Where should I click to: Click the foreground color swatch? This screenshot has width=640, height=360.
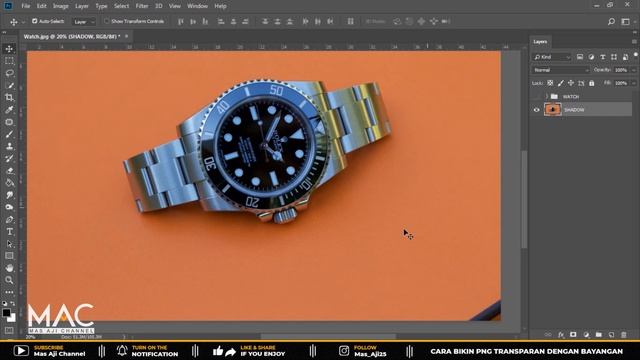click(x=6, y=313)
